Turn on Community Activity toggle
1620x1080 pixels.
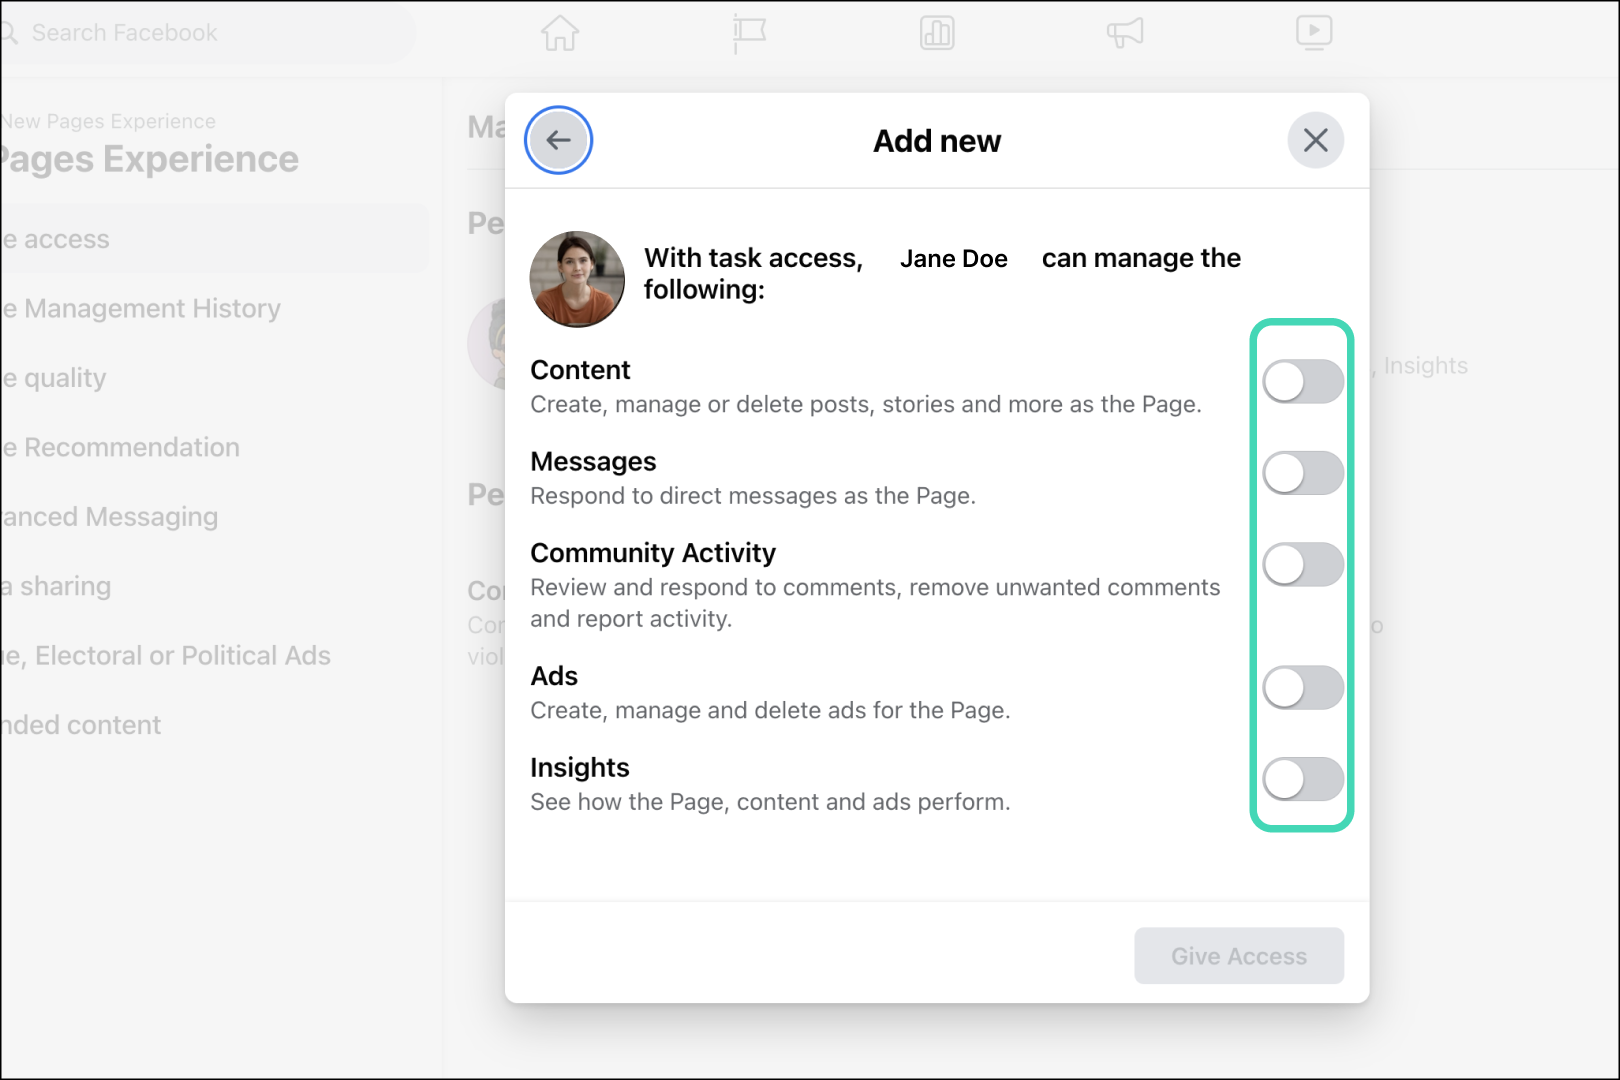pyautogui.click(x=1302, y=564)
